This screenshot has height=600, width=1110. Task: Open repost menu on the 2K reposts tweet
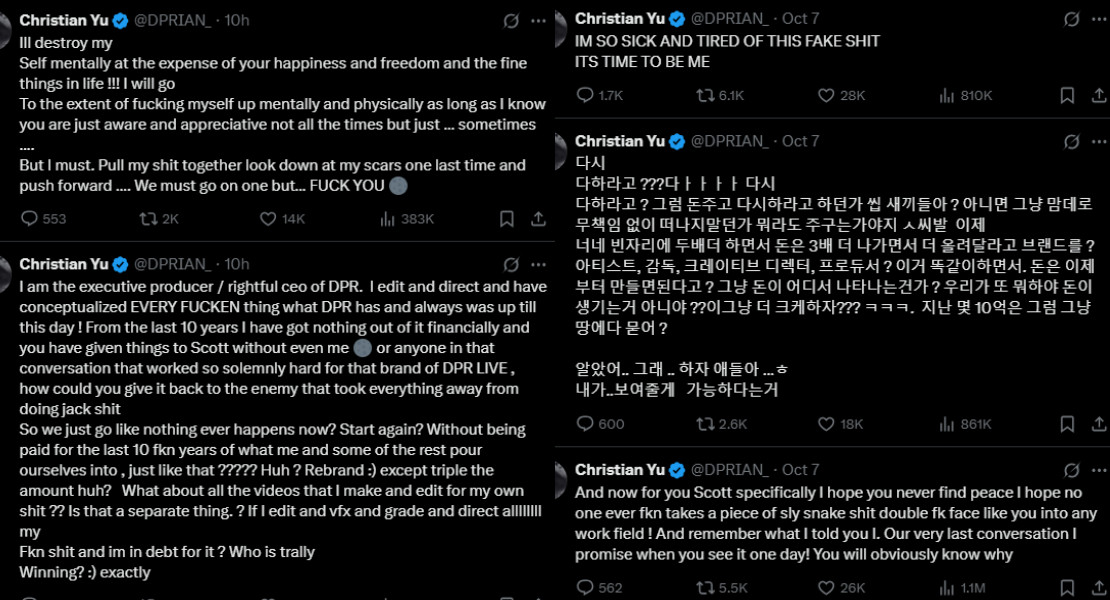point(148,218)
